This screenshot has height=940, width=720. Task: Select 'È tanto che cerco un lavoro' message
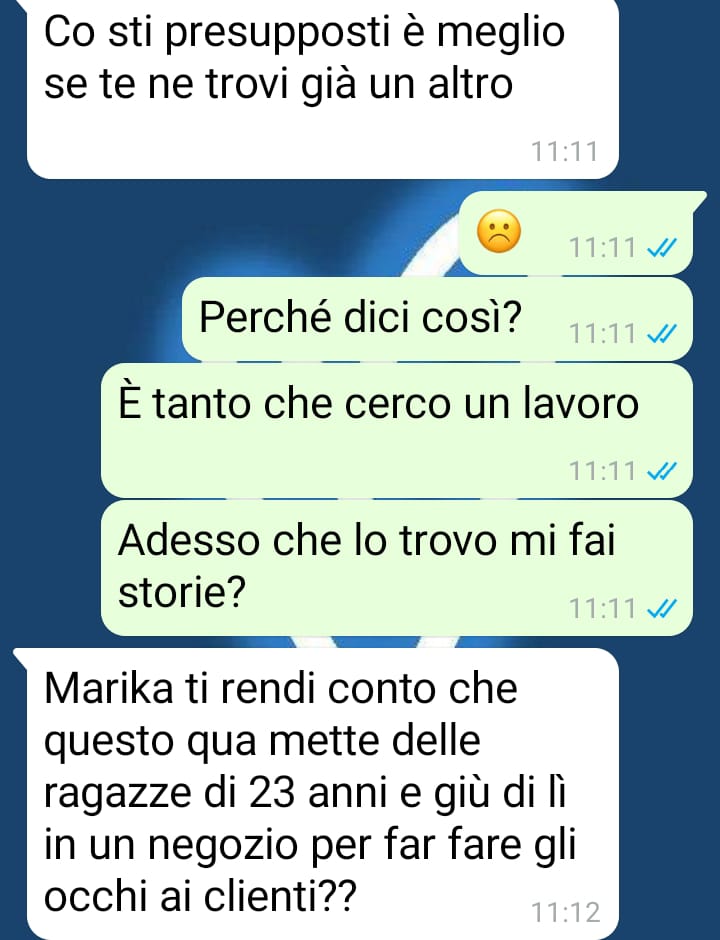397,430
